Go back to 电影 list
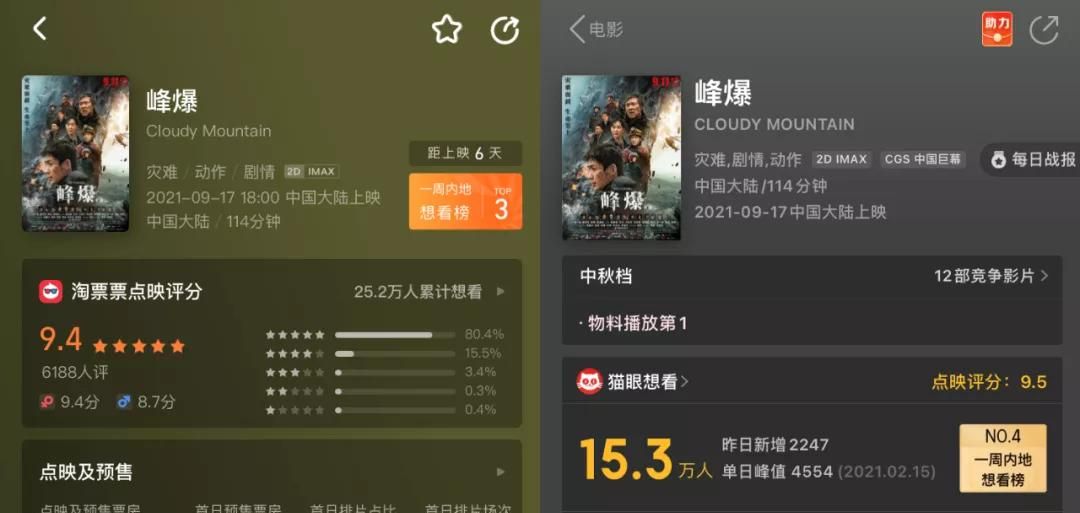This screenshot has width=1080, height=513. tap(596, 30)
